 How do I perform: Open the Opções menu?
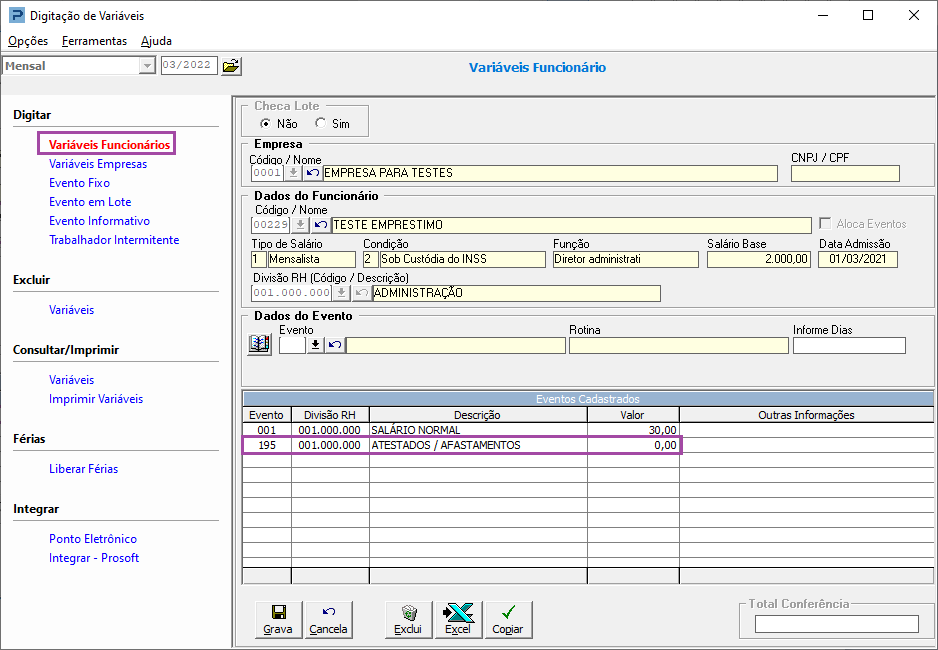[28, 41]
